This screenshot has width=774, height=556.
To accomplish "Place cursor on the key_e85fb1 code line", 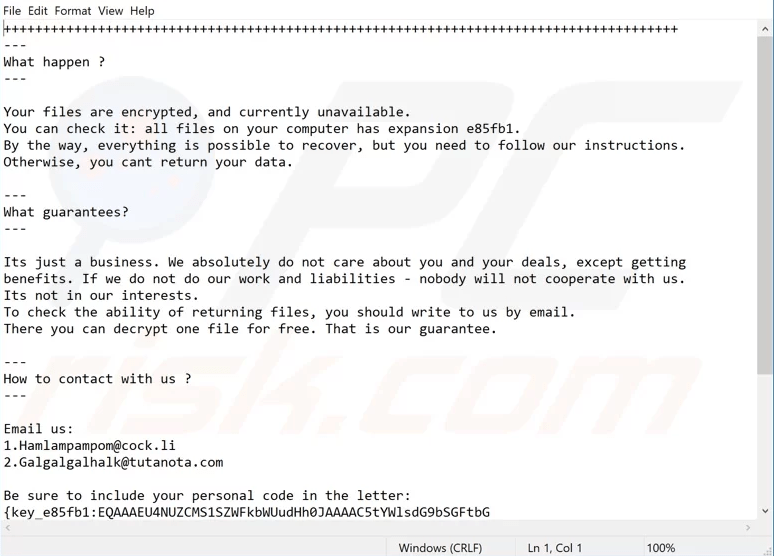I will click(x=246, y=512).
